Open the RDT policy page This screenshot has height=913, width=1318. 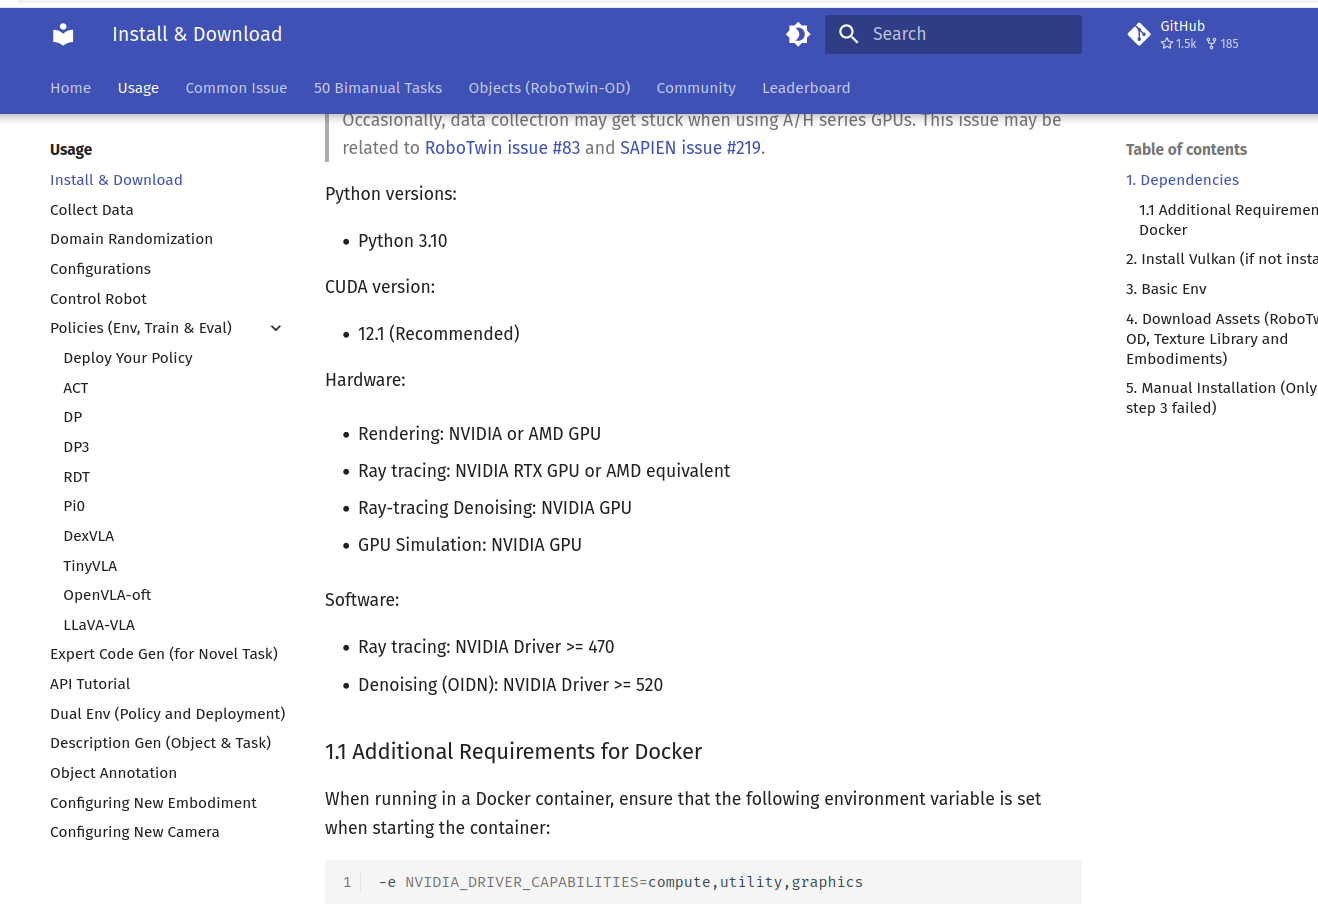(77, 477)
